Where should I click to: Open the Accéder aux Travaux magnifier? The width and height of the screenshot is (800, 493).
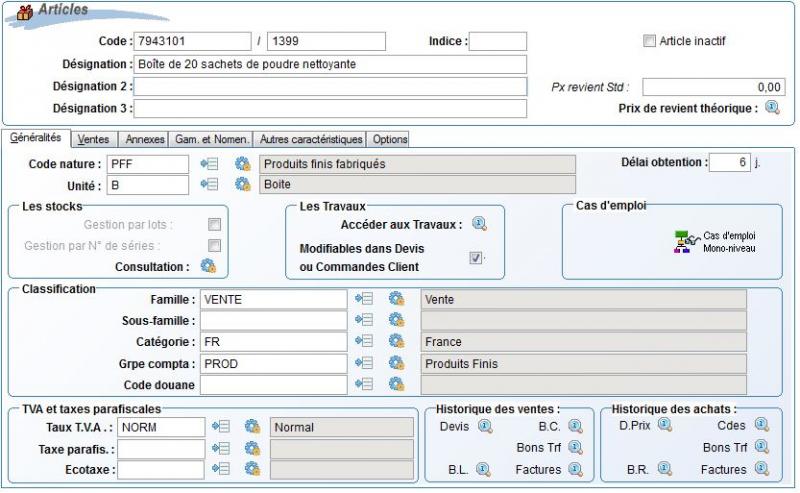pyautogui.click(x=478, y=225)
